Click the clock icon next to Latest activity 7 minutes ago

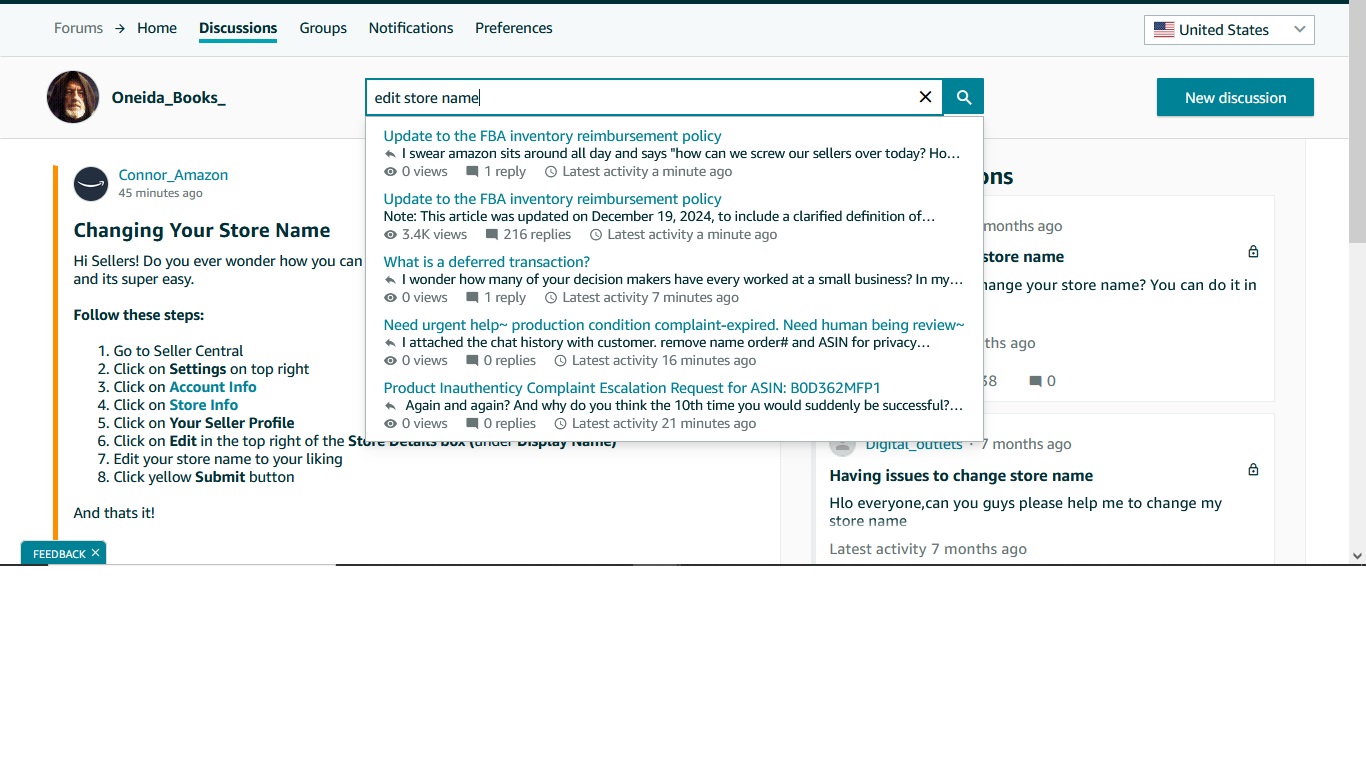click(x=551, y=298)
